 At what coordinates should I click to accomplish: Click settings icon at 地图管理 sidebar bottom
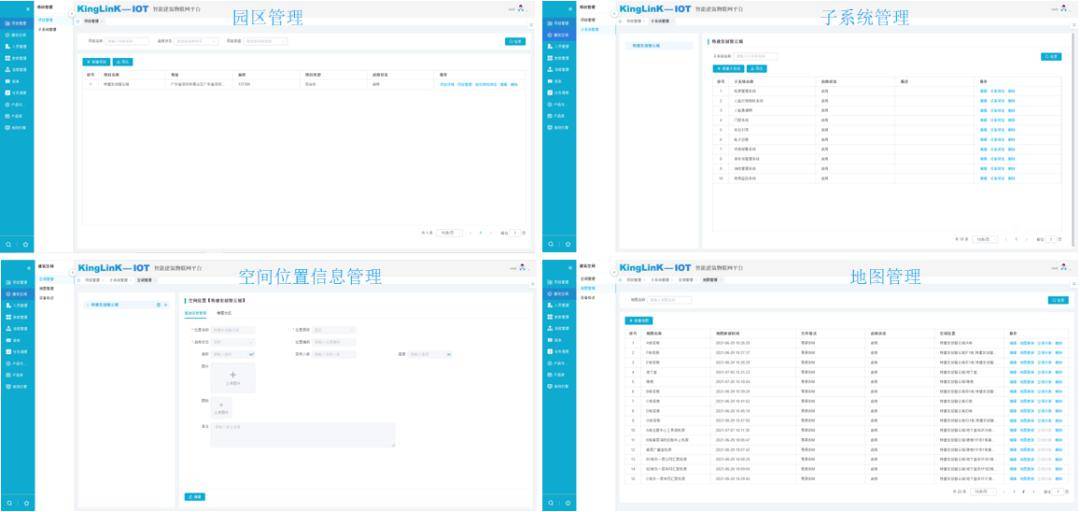tap(568, 503)
